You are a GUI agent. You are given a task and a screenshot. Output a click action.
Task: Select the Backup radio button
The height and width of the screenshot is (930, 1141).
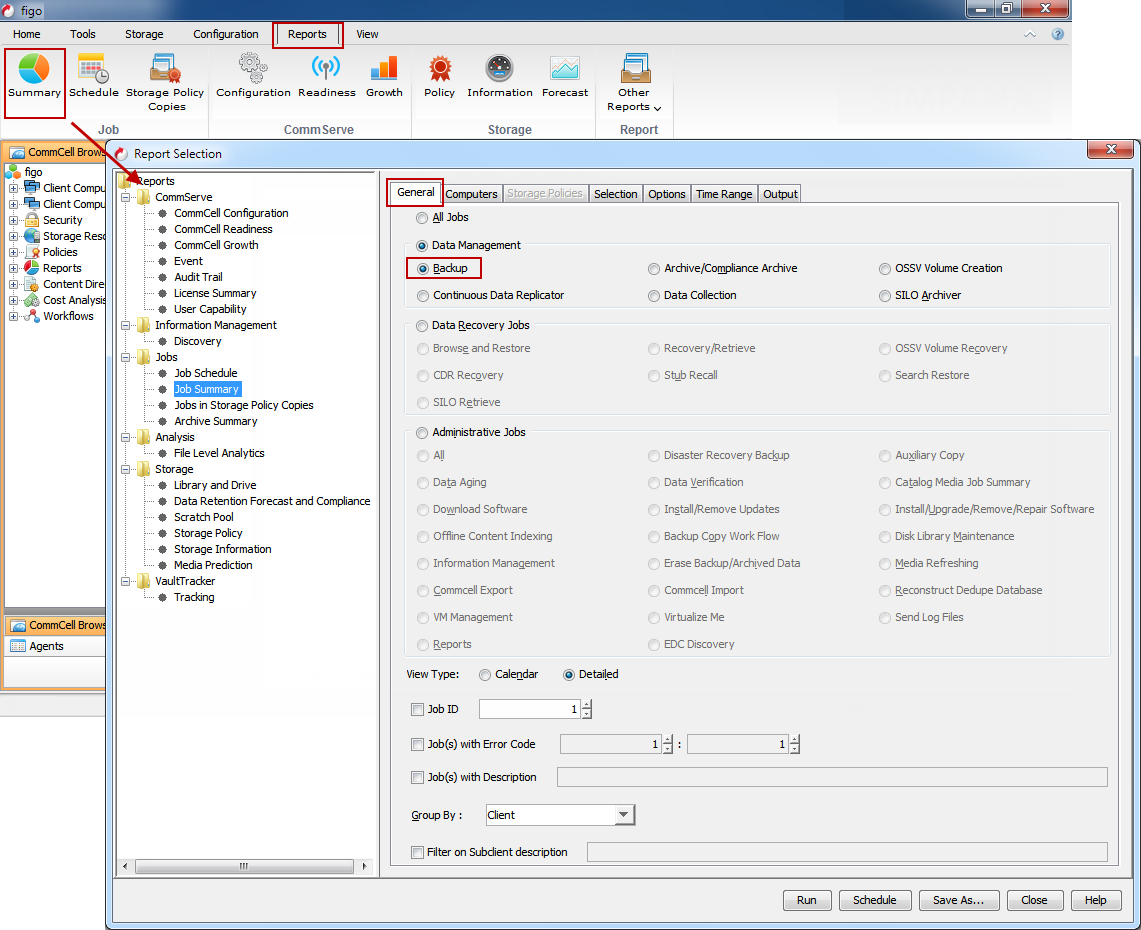[423, 268]
